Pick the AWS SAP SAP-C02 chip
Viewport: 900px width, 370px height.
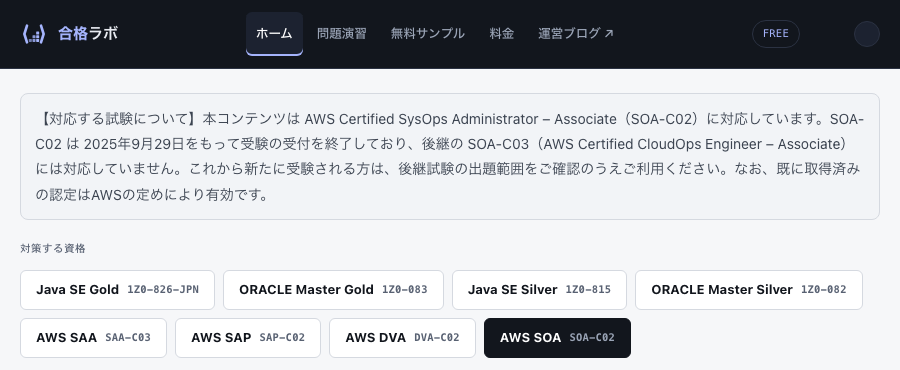[x=248, y=338]
